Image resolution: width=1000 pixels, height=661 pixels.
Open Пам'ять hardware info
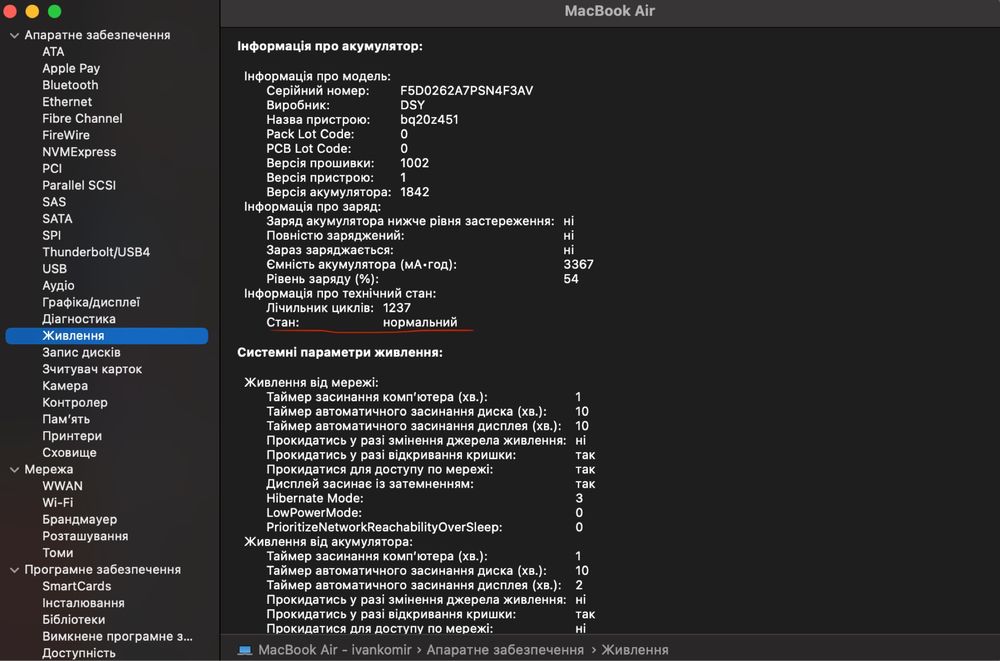66,419
